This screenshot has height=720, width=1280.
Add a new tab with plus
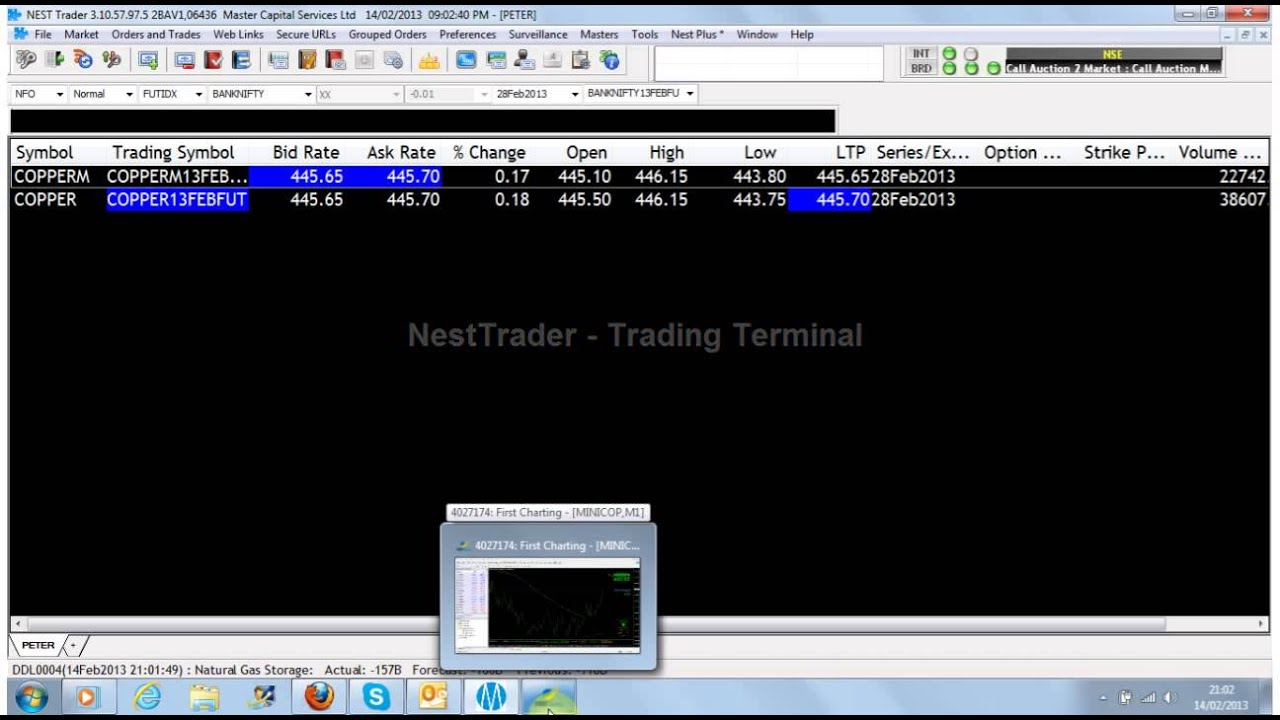pos(73,646)
